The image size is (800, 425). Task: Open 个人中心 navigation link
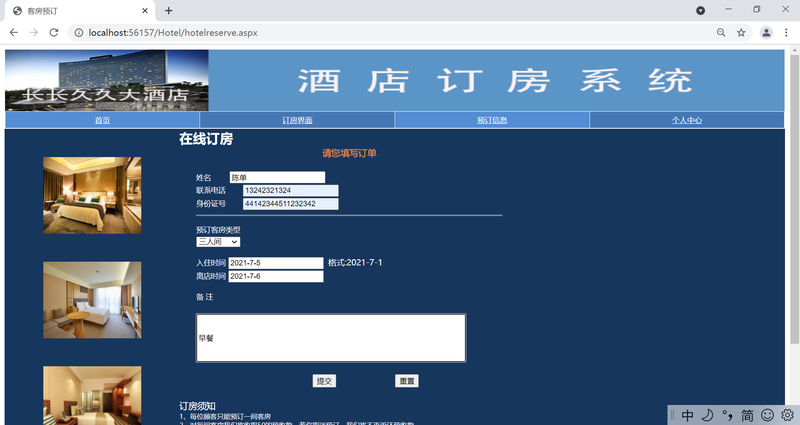pos(687,120)
